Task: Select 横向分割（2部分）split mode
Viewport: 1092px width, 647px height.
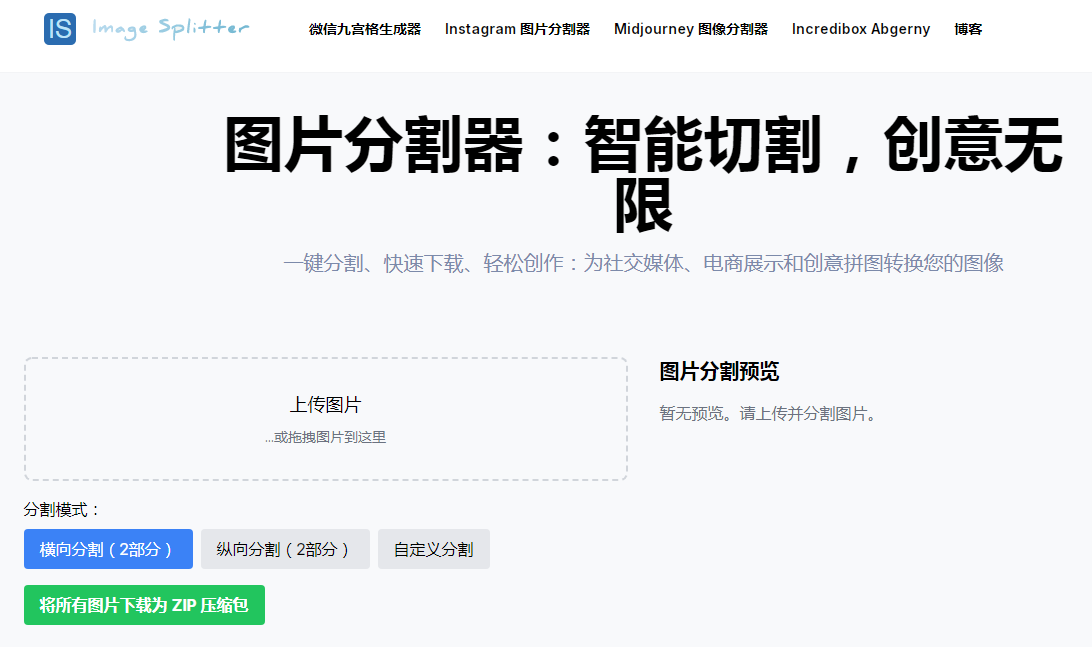Action: (x=108, y=549)
